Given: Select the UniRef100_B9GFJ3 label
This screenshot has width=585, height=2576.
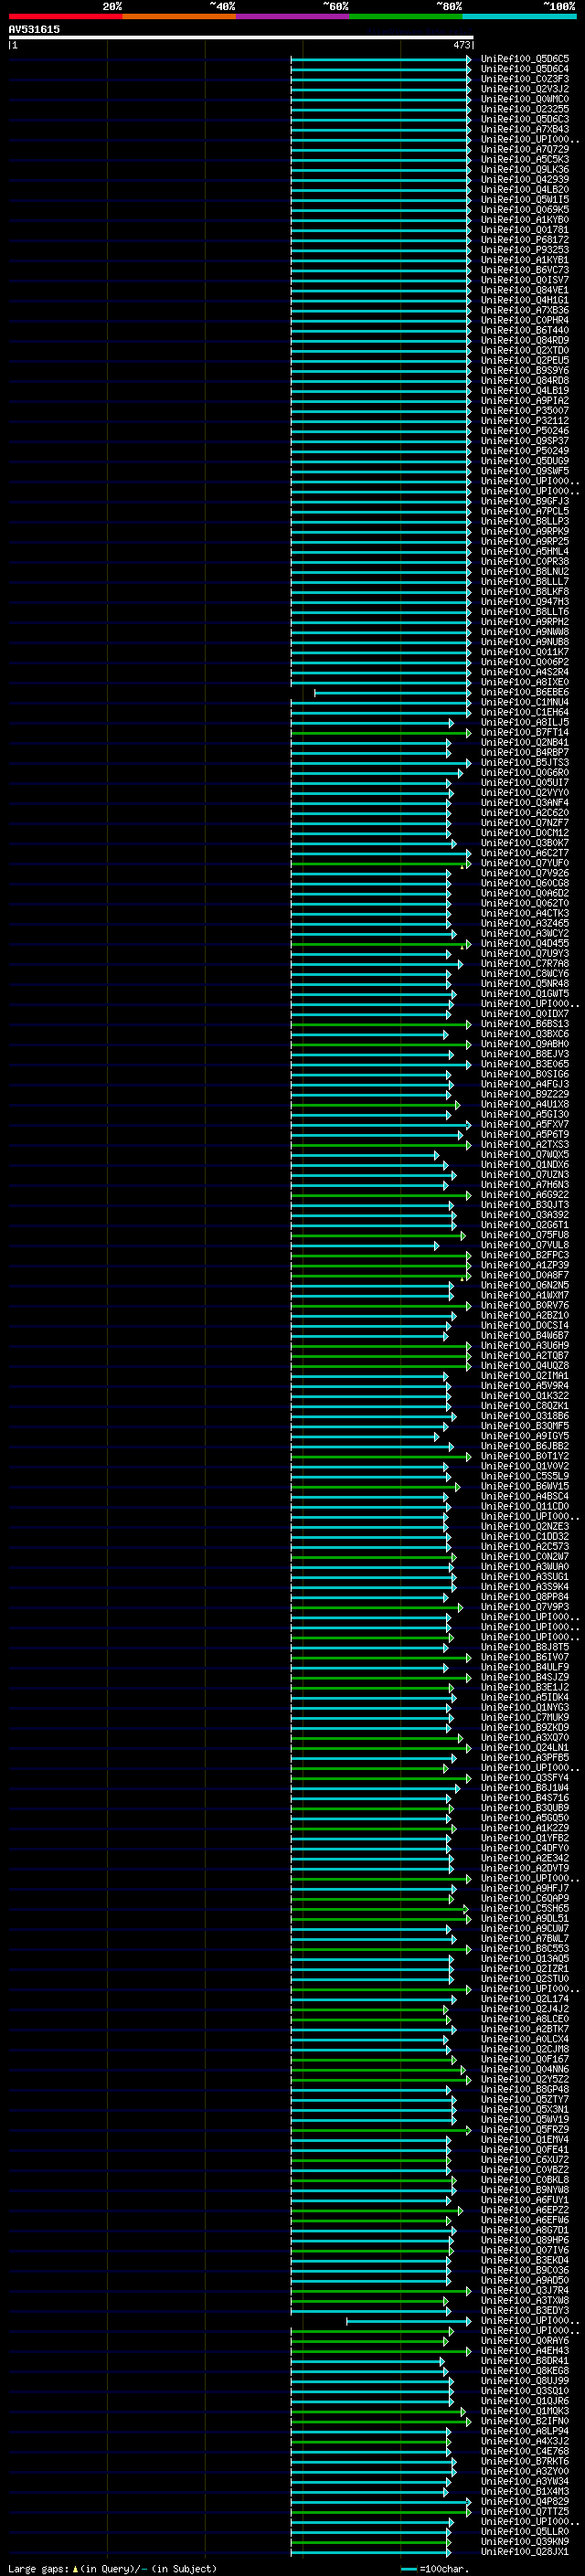Looking at the screenshot, I should 525,501.
